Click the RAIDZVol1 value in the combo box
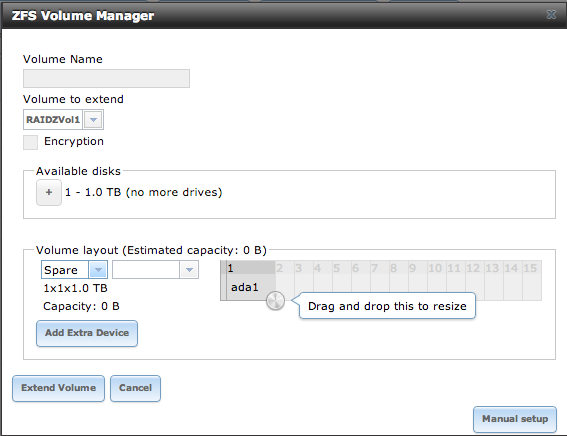 click(x=53, y=120)
